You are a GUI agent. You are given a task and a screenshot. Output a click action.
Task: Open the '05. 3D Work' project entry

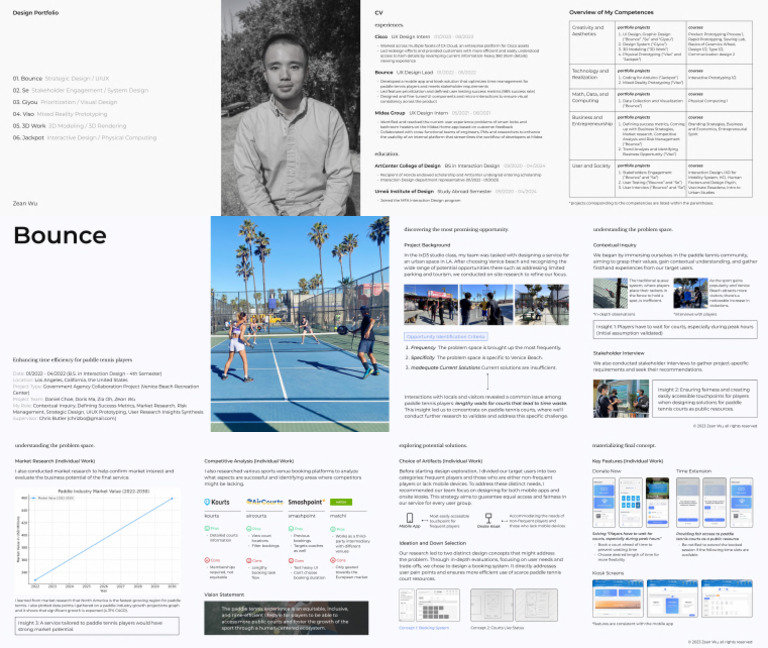69,126
